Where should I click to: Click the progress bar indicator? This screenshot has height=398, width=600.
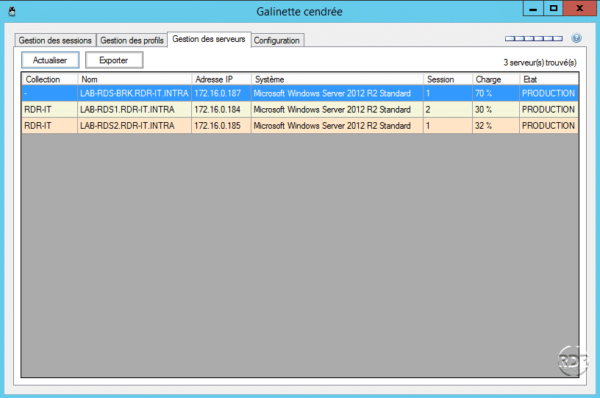[x=534, y=38]
